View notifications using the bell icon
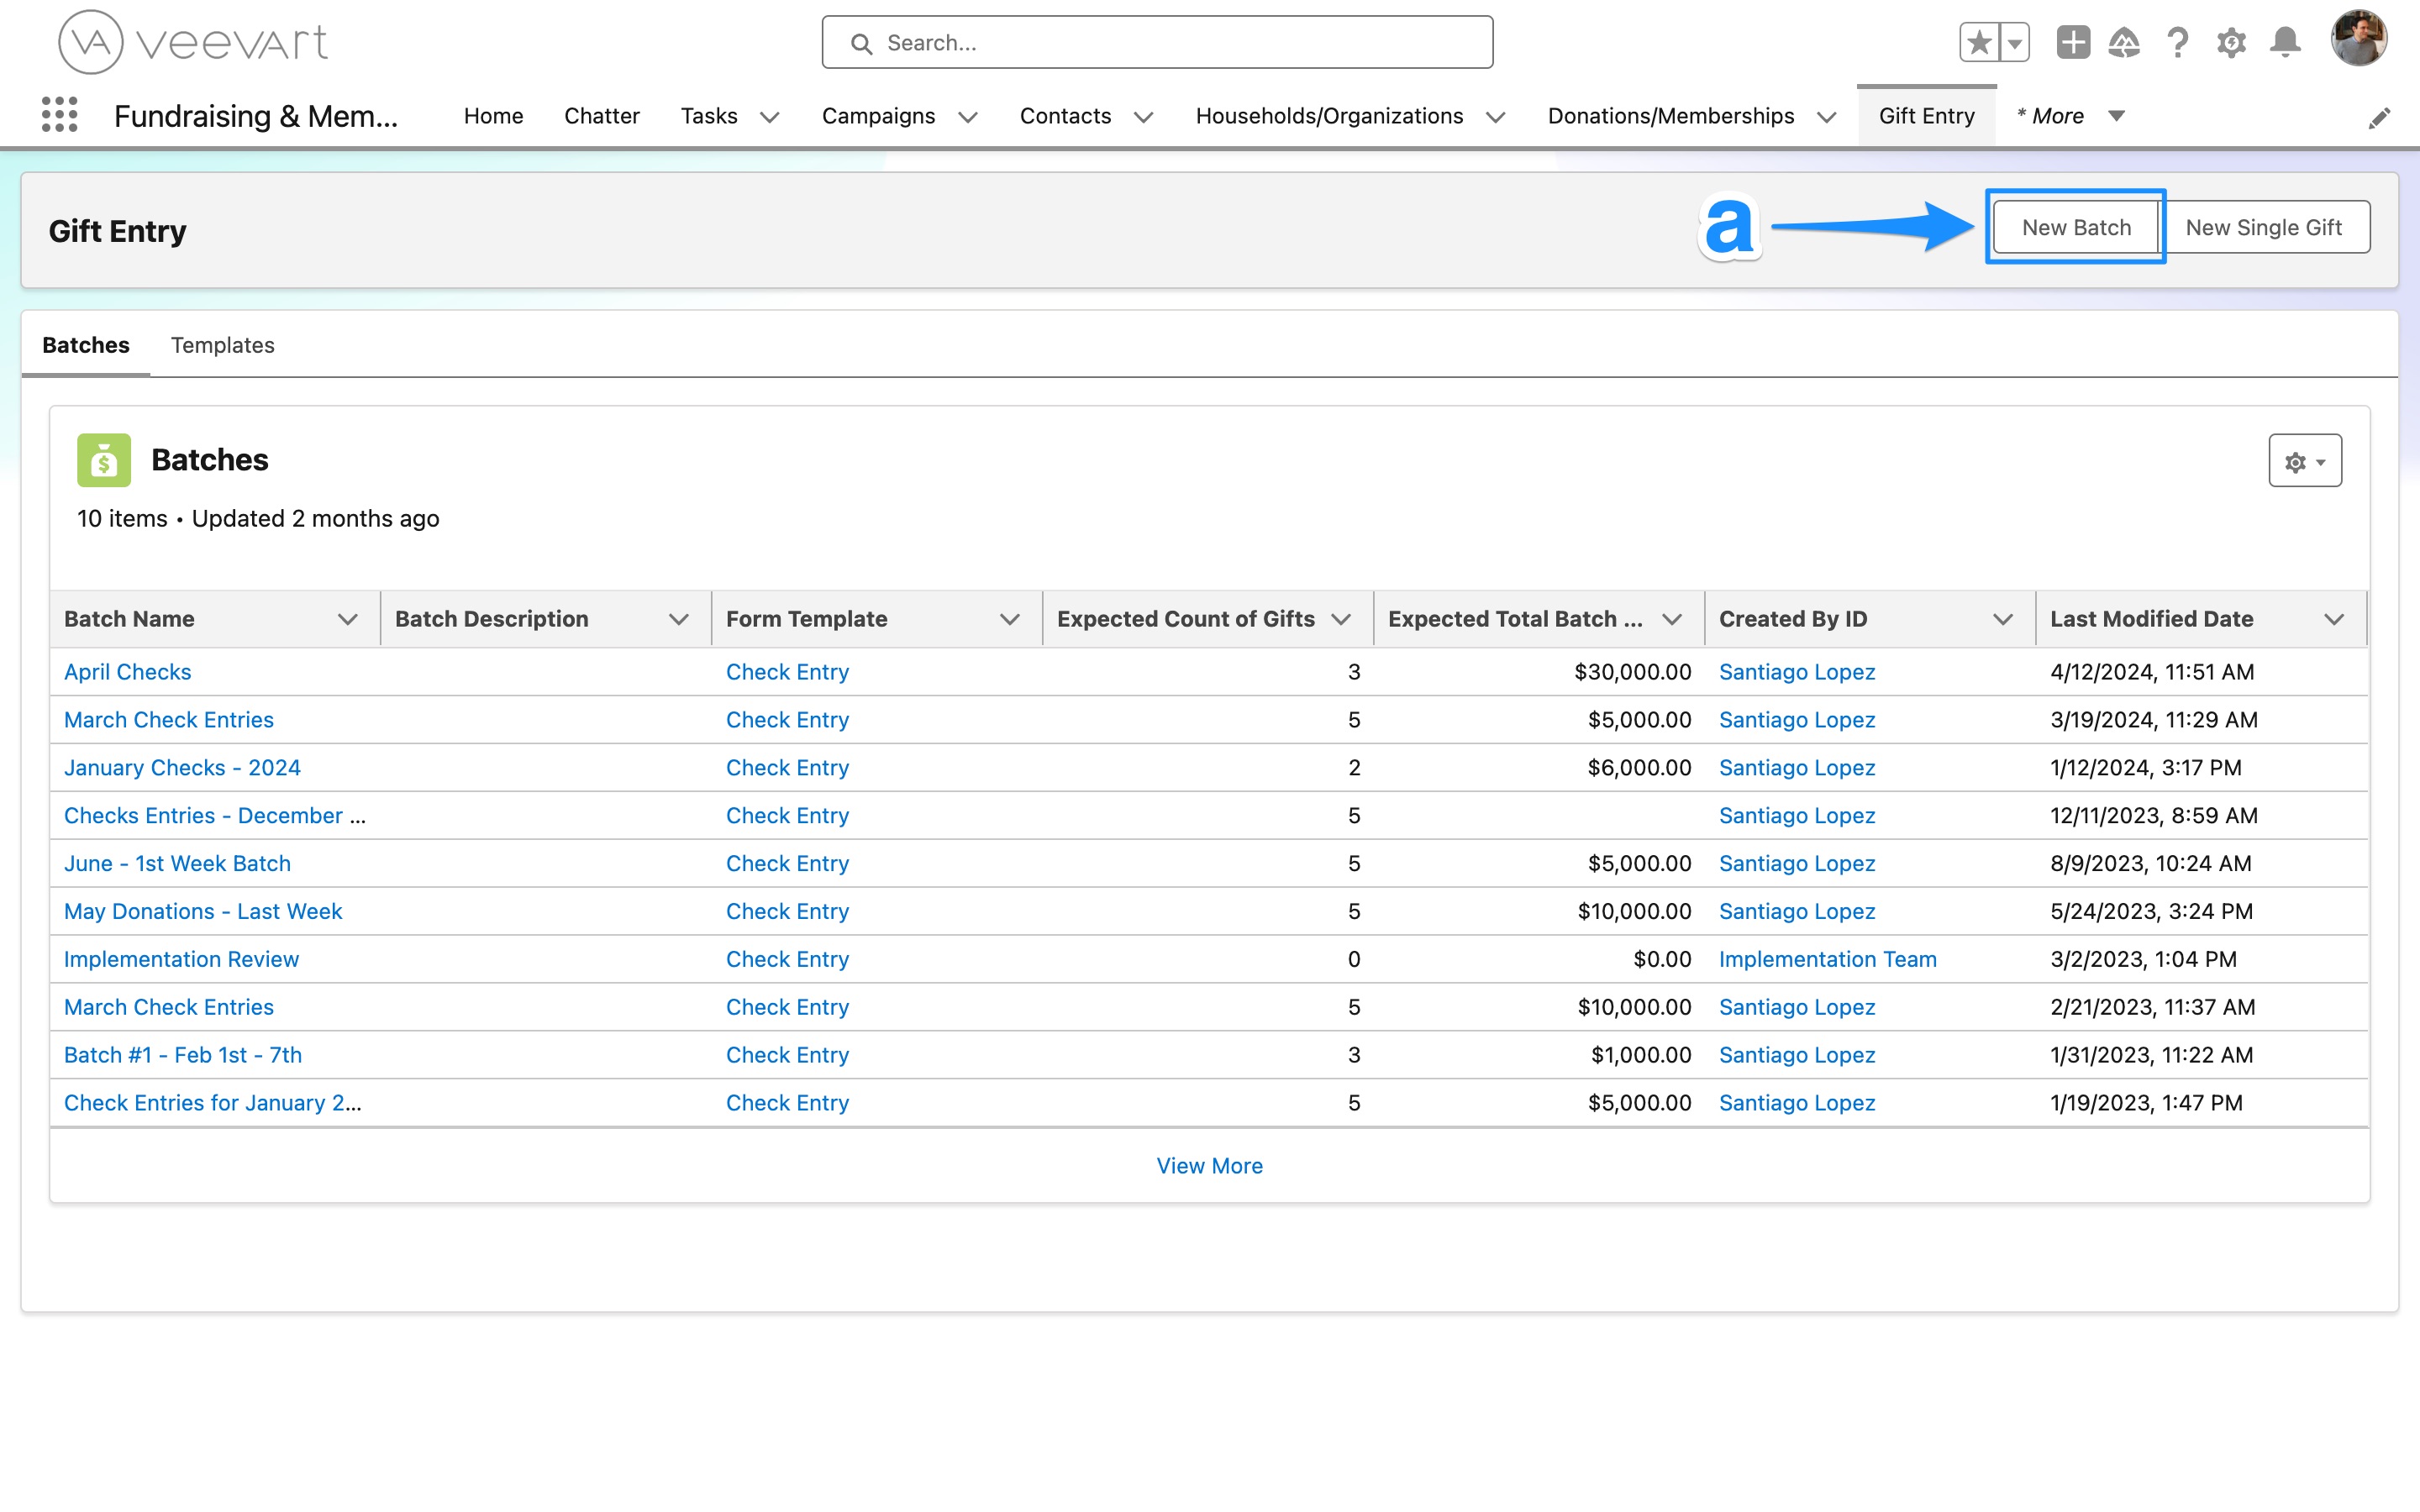This screenshot has height=1512, width=2420. click(2285, 42)
